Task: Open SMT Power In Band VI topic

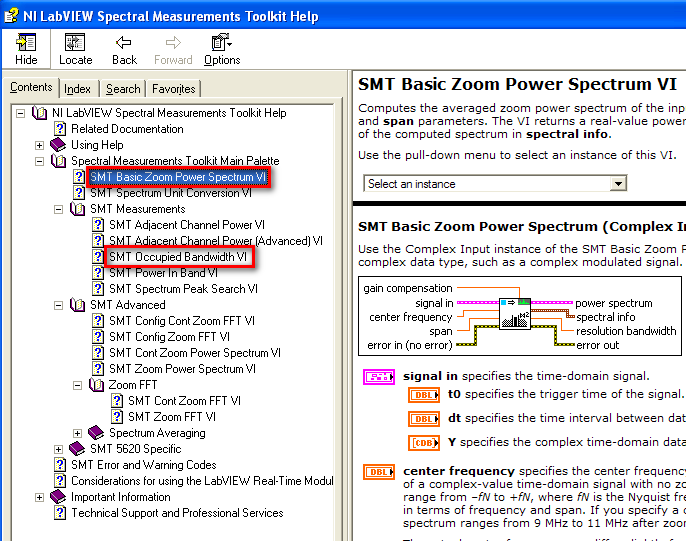Action: (x=163, y=273)
